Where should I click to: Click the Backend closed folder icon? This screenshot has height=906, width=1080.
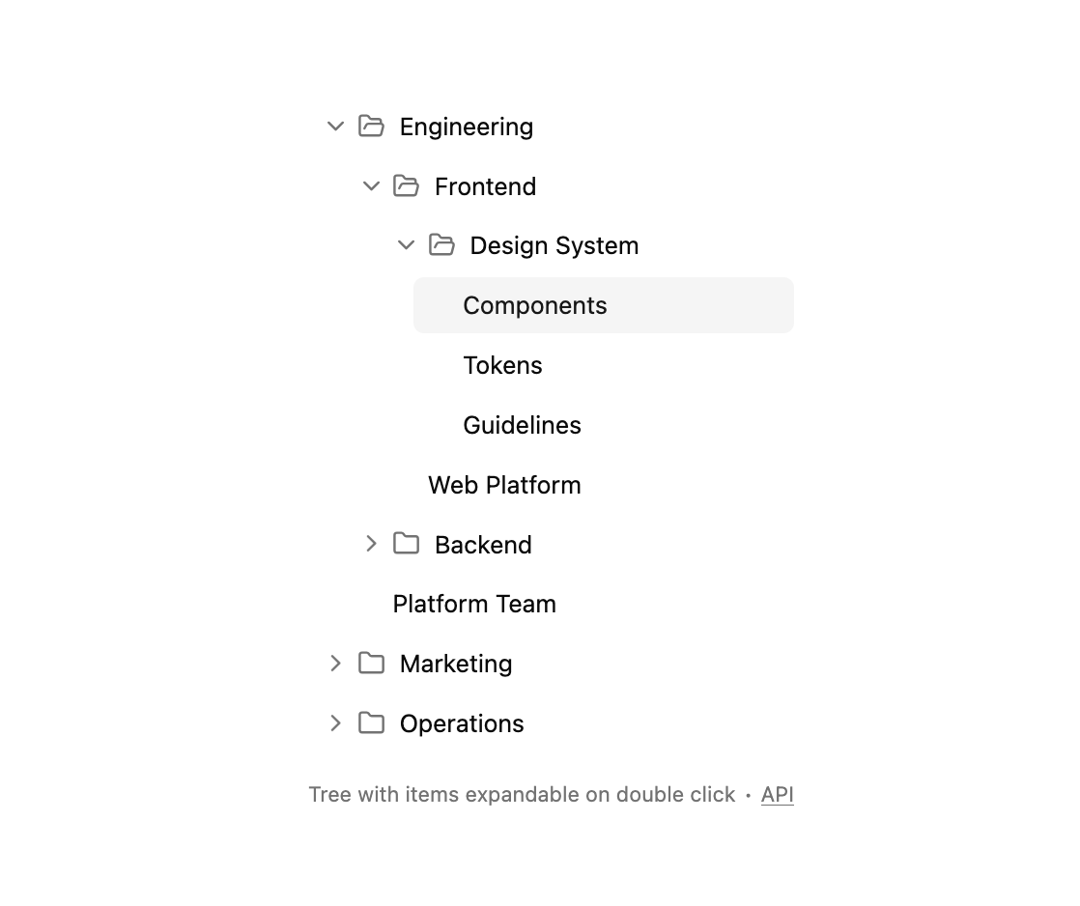pyautogui.click(x=406, y=544)
